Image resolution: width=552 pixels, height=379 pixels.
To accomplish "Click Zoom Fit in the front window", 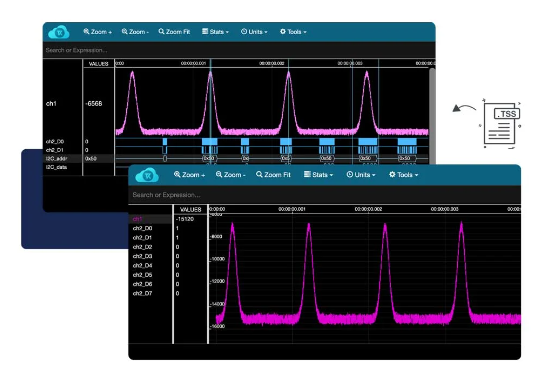I will click(273, 175).
